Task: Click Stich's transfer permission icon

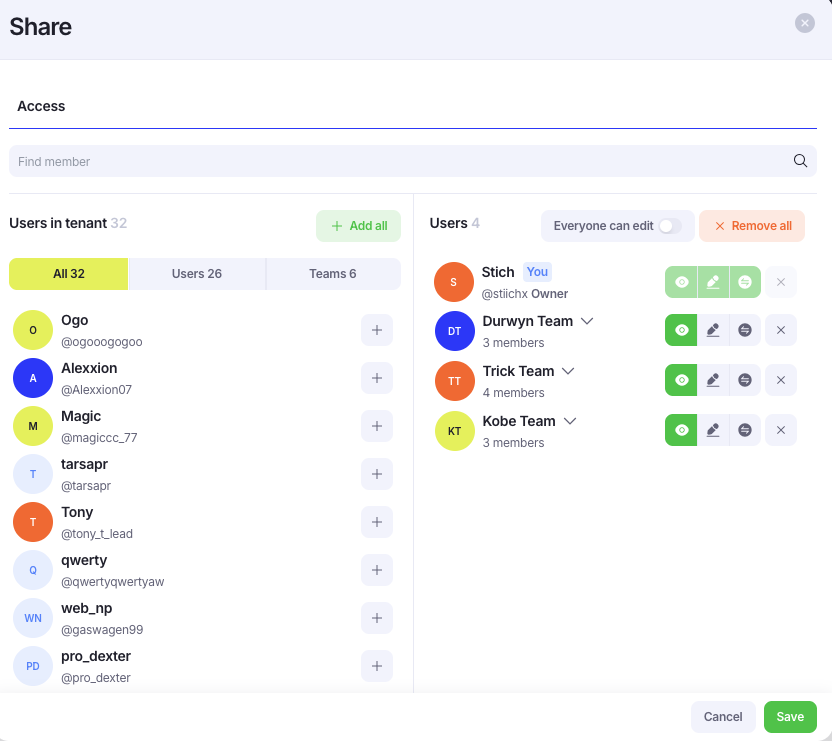Action: 745,282
